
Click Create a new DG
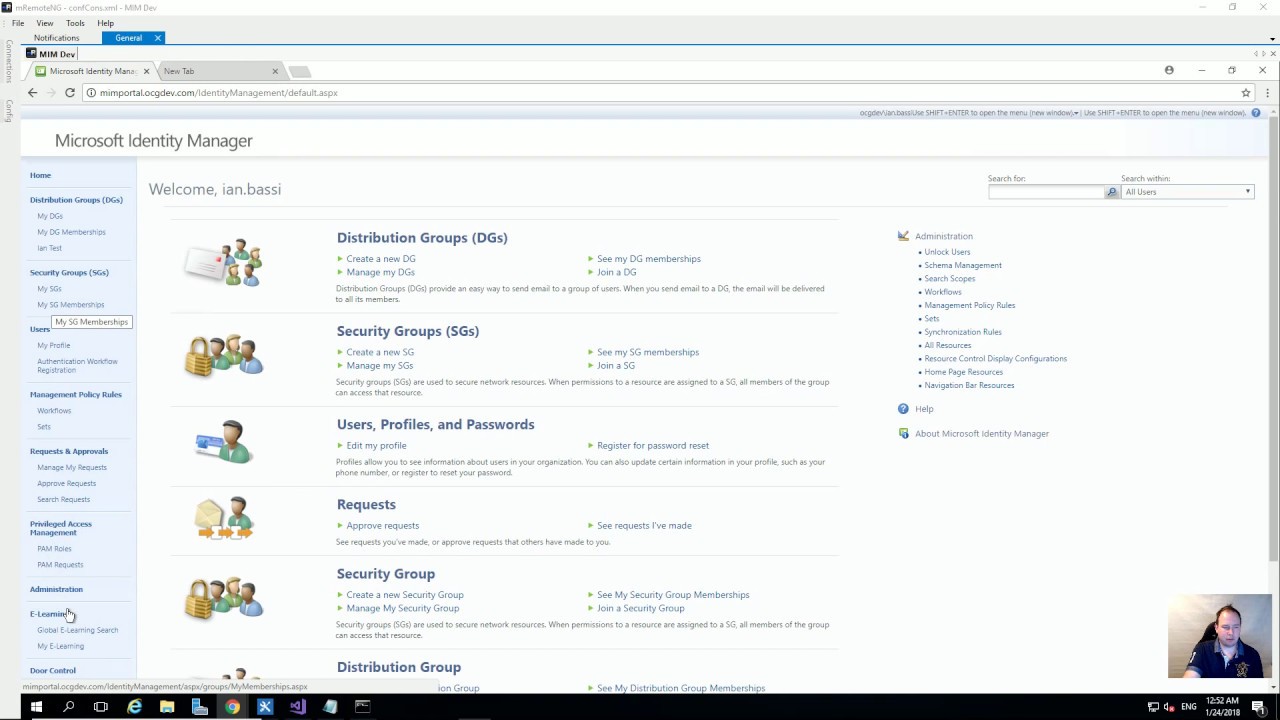(381, 259)
